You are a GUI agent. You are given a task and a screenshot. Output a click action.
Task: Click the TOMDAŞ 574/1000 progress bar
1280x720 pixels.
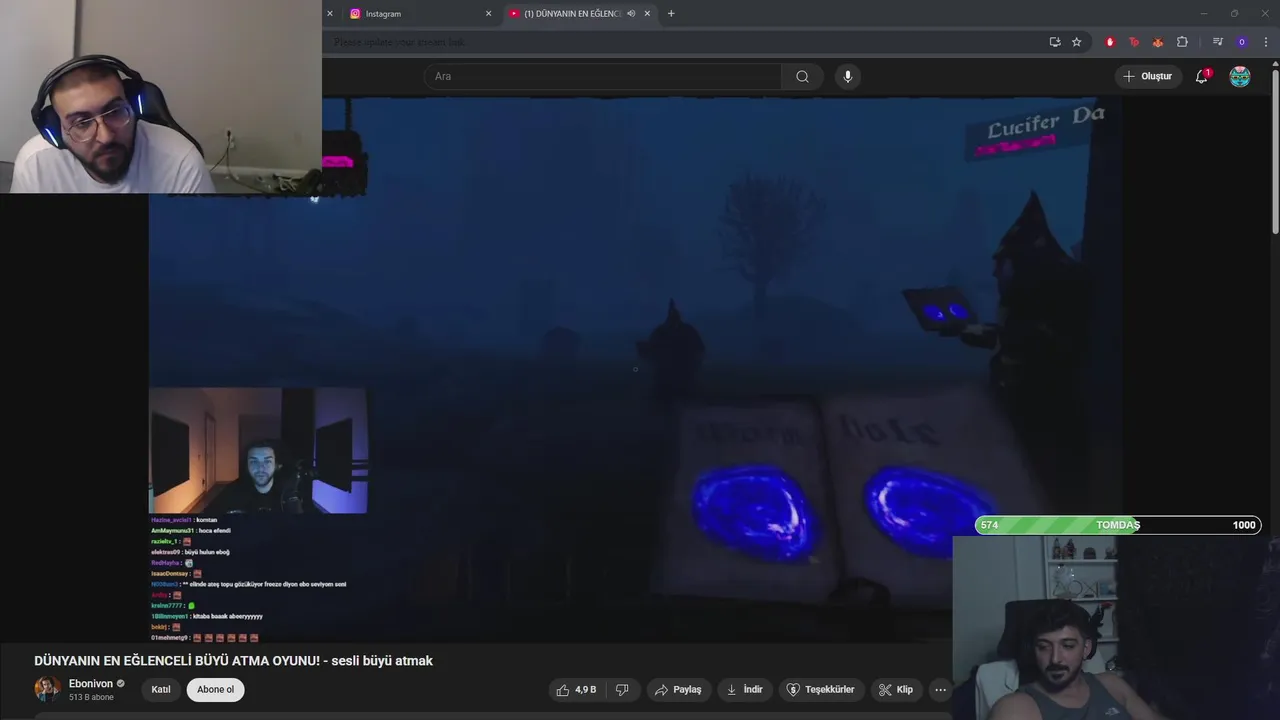(x=1118, y=525)
